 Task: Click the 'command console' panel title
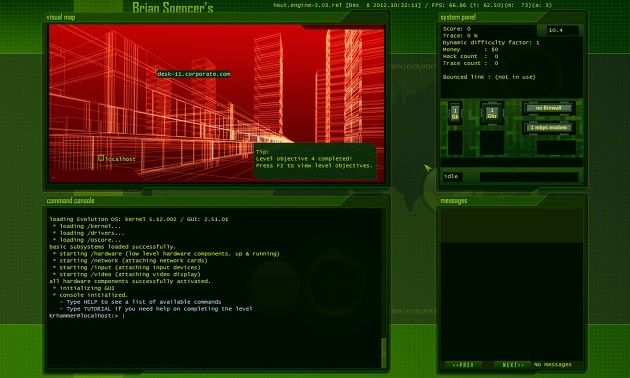click(x=70, y=200)
